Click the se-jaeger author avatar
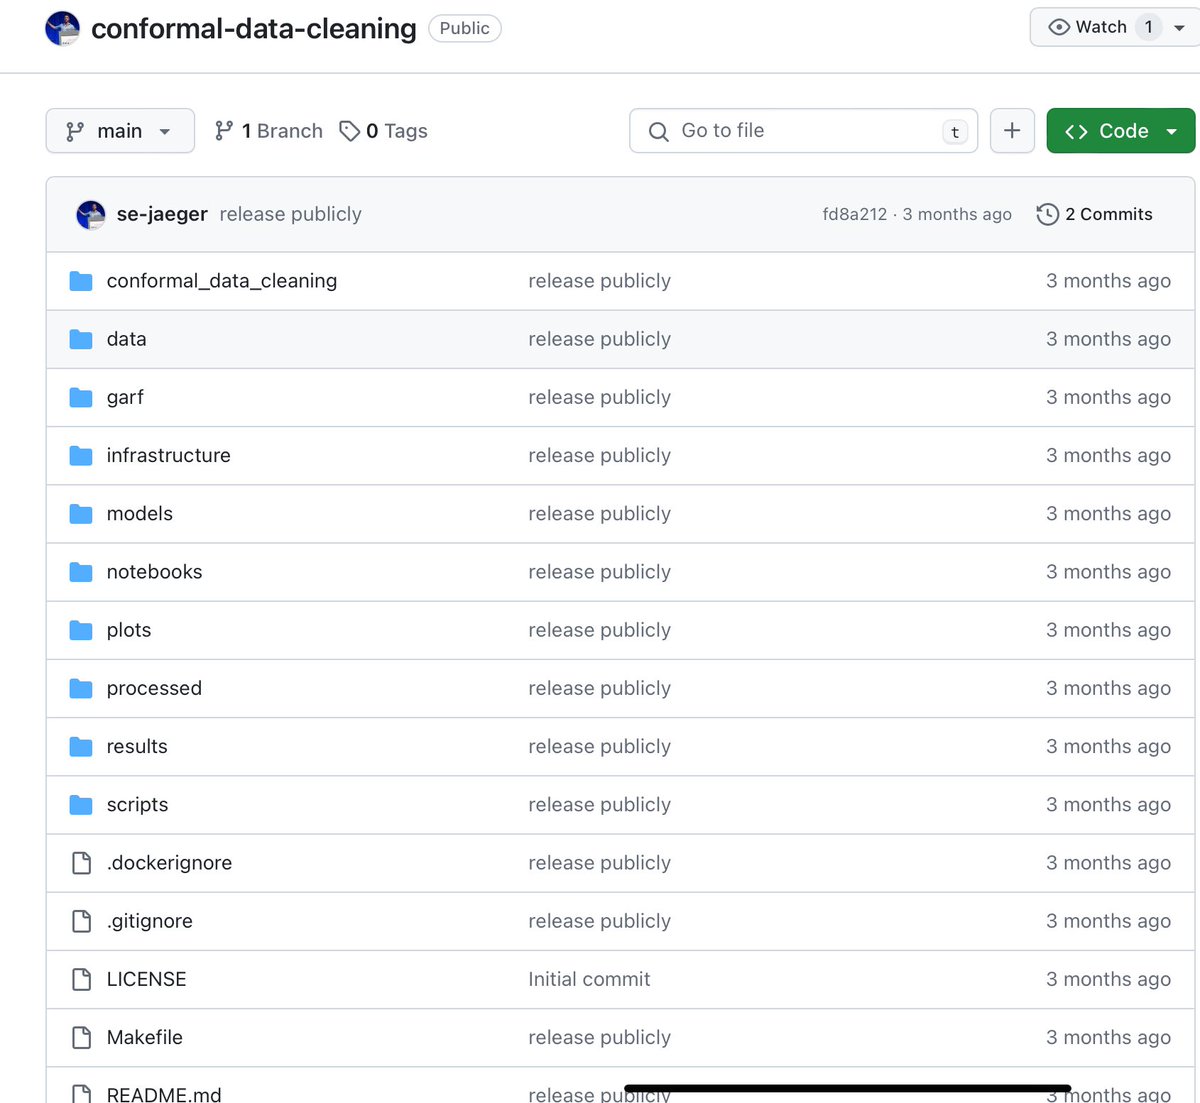Screen dimensions: 1200x1103 [90, 214]
